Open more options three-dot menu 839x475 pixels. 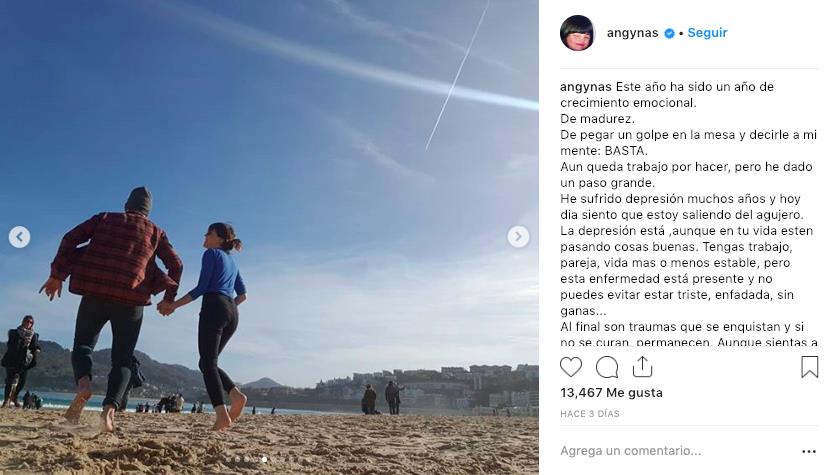point(809,451)
